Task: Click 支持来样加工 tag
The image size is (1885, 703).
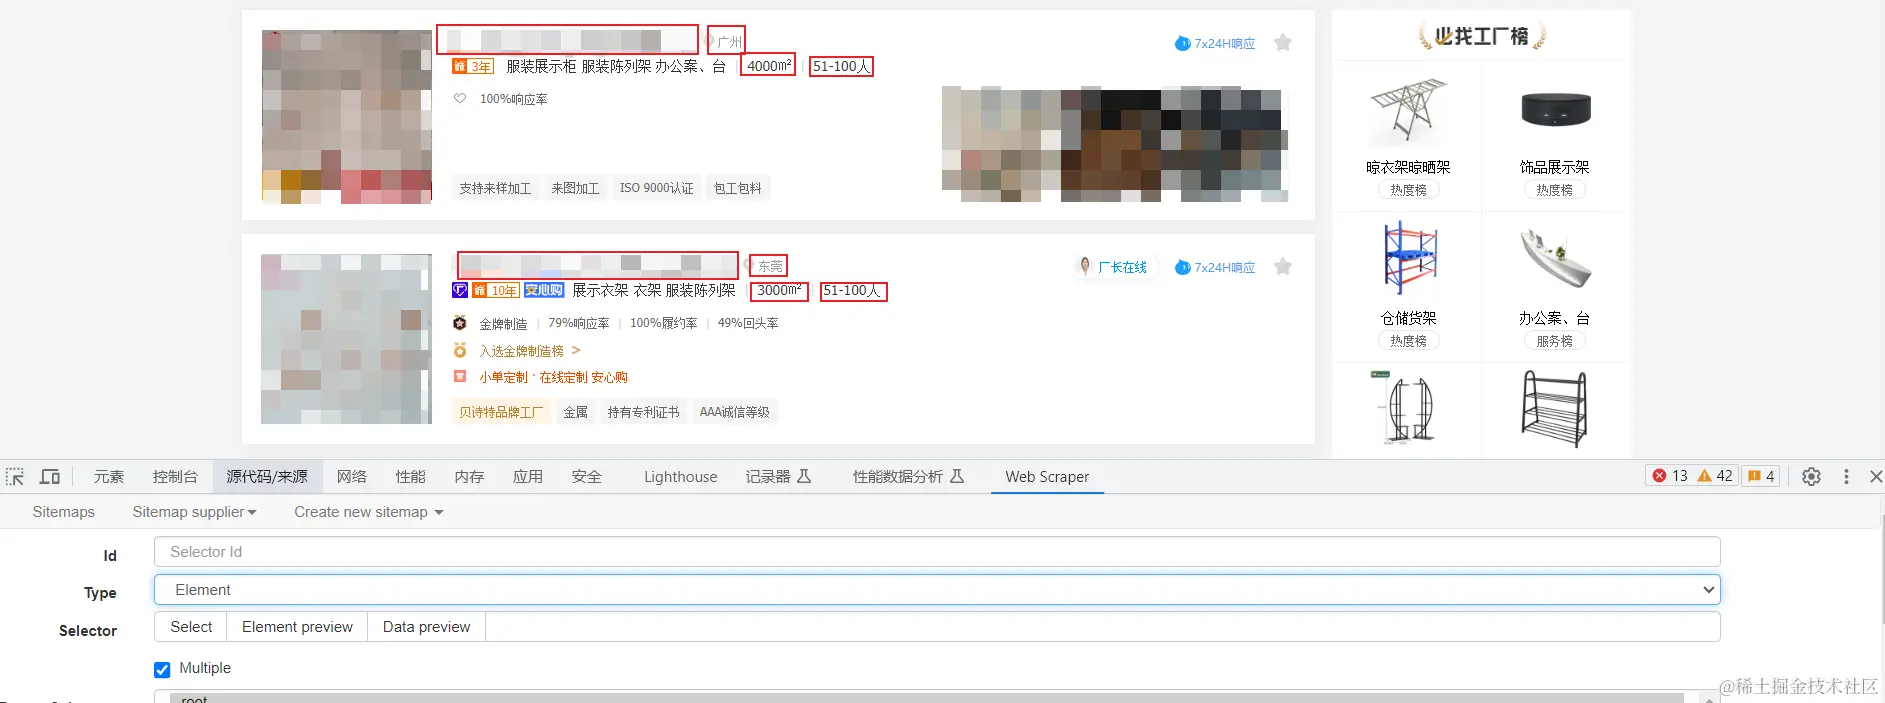Action: coord(495,188)
